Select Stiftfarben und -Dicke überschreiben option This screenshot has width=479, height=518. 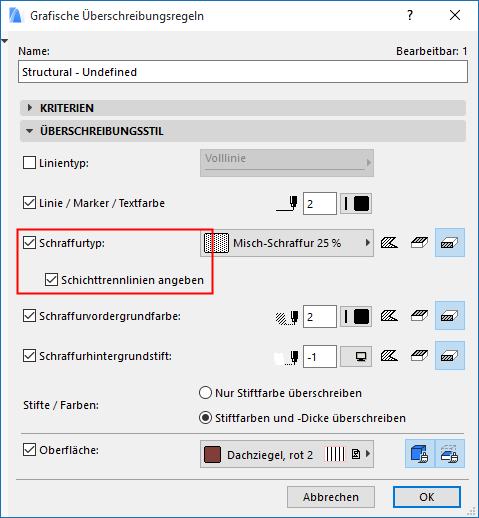coord(205,418)
